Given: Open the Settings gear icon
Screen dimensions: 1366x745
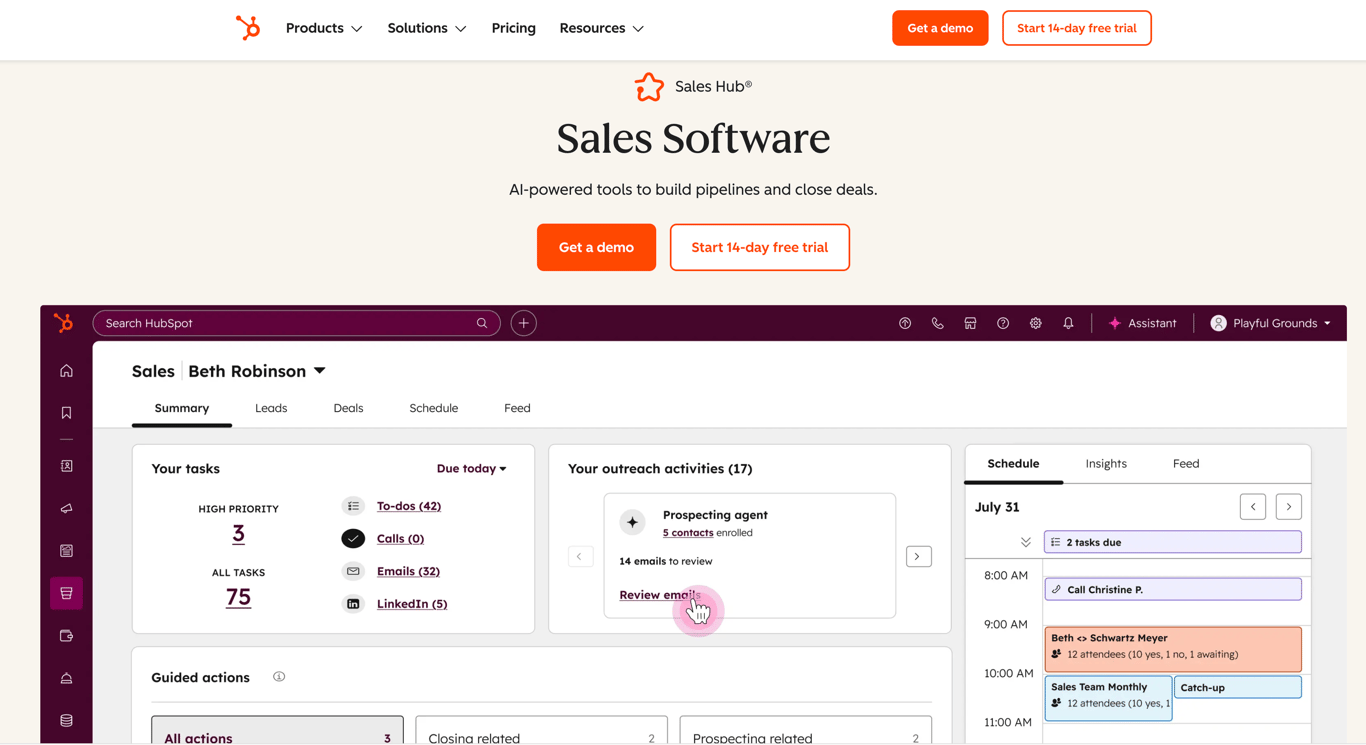Looking at the screenshot, I should tap(1036, 323).
